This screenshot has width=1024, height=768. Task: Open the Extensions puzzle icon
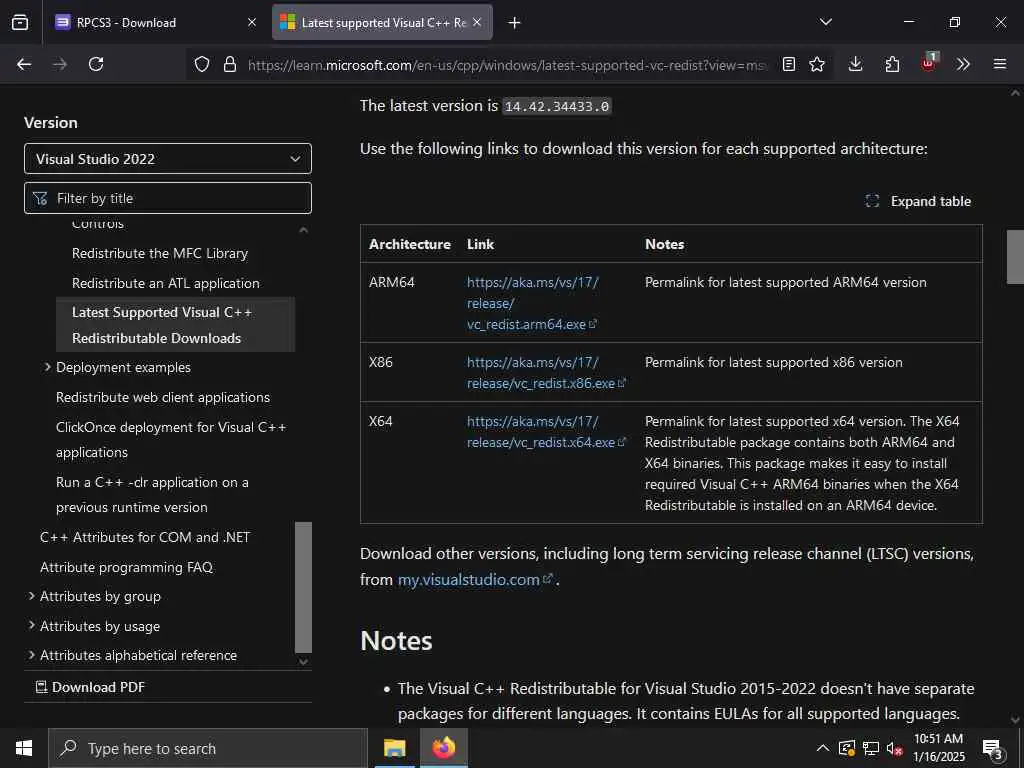(892, 64)
